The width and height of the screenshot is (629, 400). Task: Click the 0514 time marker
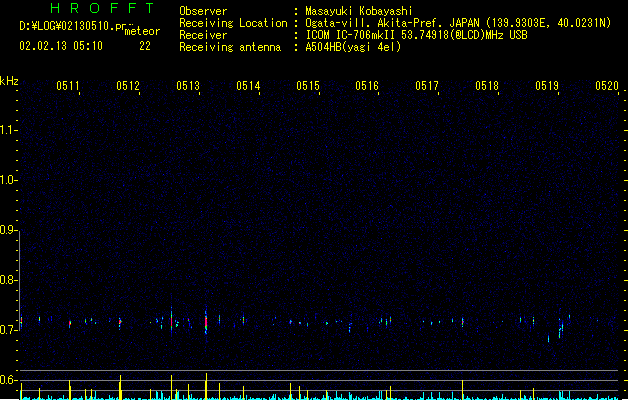click(x=248, y=86)
